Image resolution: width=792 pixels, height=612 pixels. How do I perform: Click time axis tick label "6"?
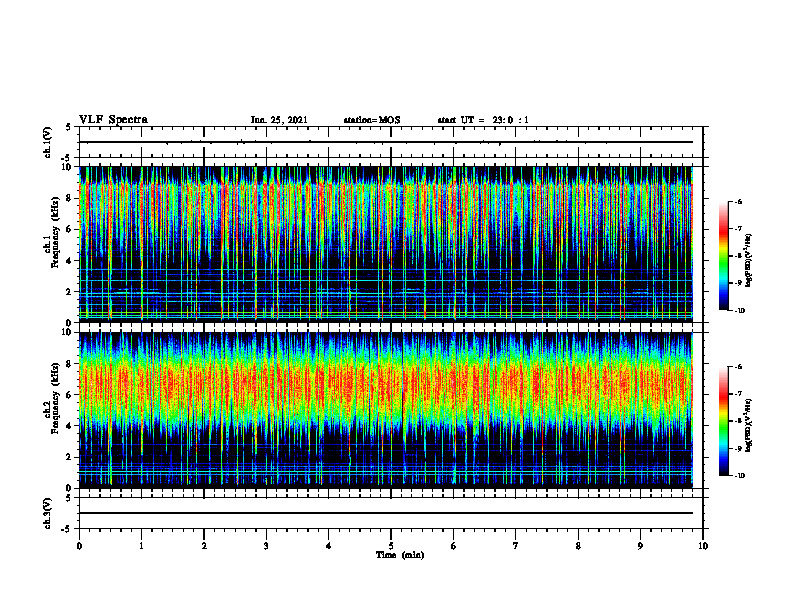[x=454, y=546]
